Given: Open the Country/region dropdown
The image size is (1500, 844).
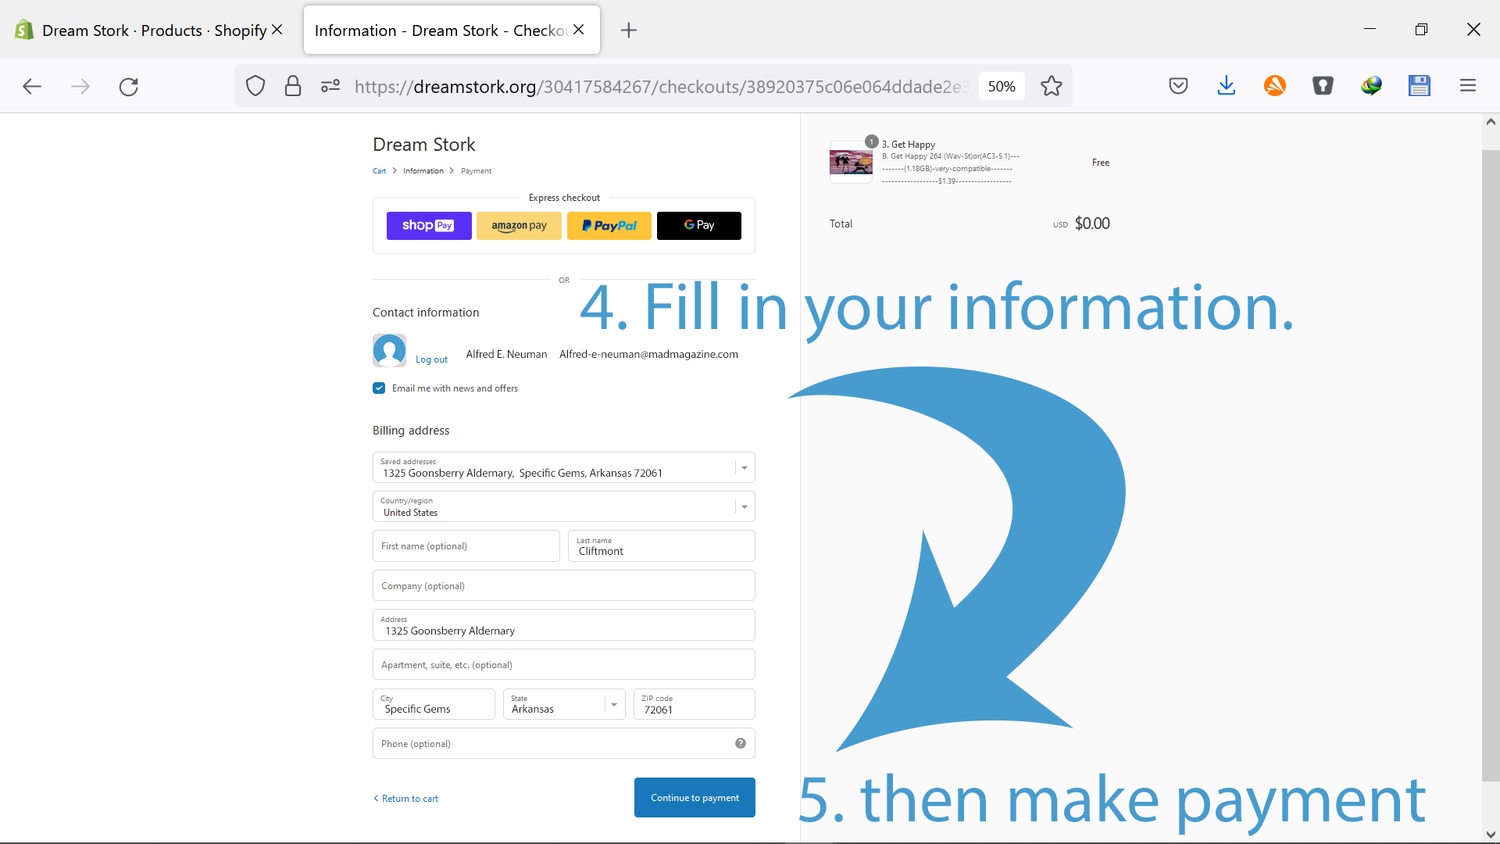Looking at the screenshot, I should 744,507.
